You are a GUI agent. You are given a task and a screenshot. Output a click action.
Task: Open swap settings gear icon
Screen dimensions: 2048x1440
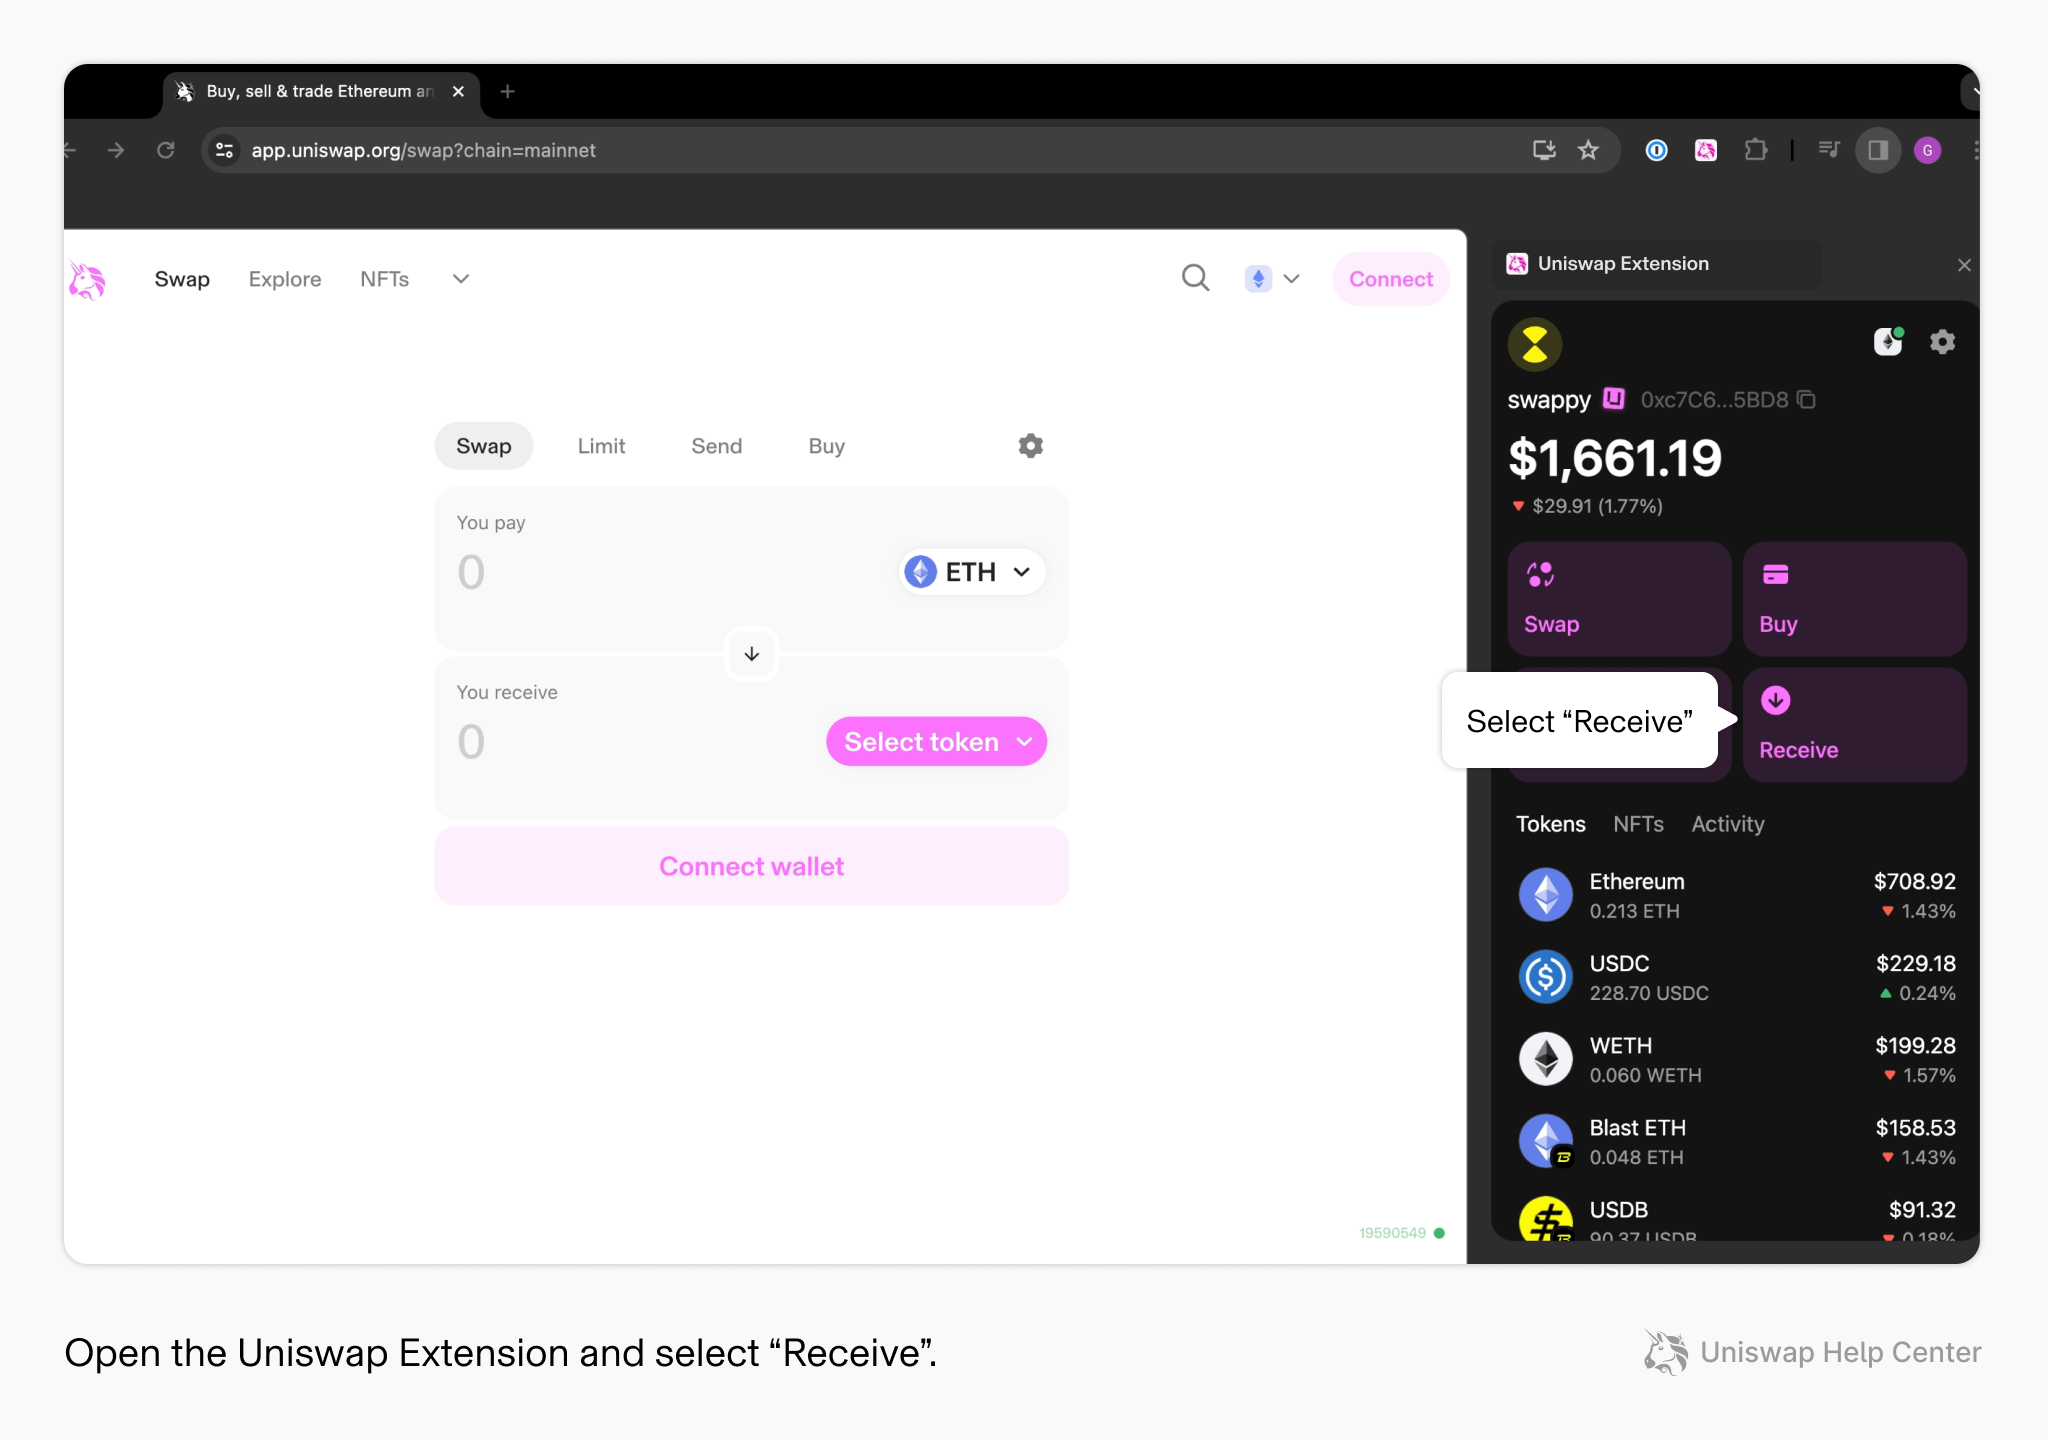pyautogui.click(x=1030, y=446)
